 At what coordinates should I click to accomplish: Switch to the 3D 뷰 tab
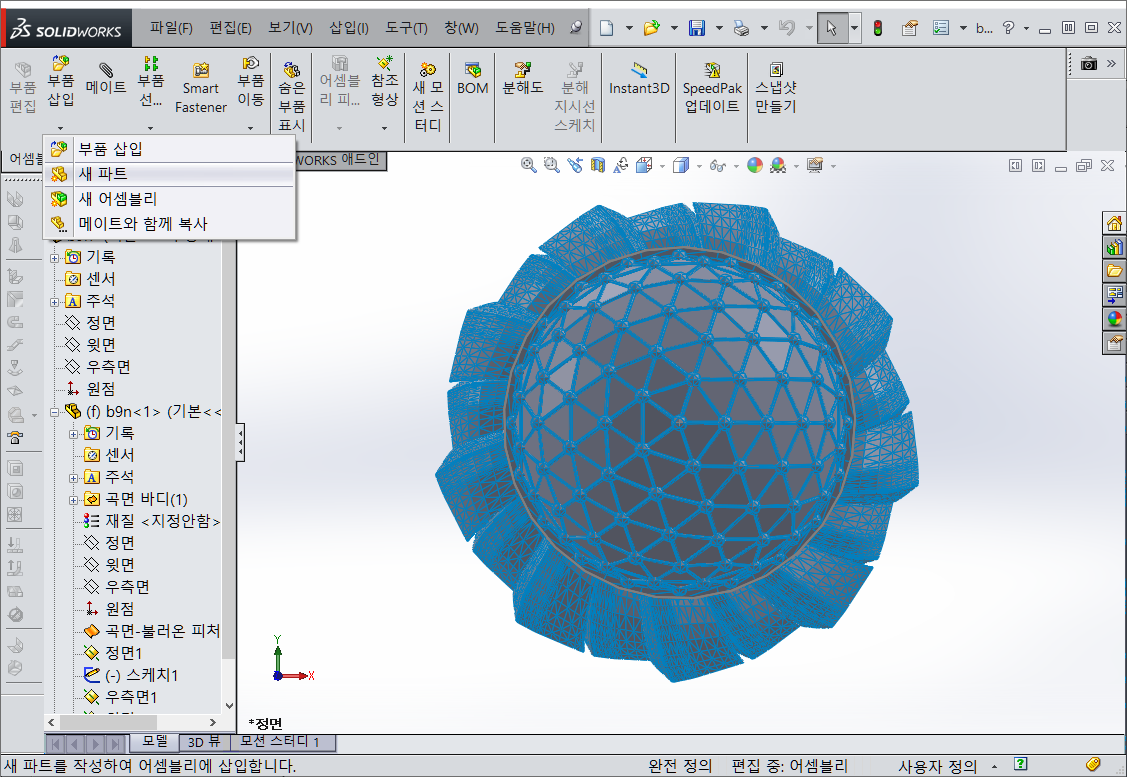click(204, 741)
